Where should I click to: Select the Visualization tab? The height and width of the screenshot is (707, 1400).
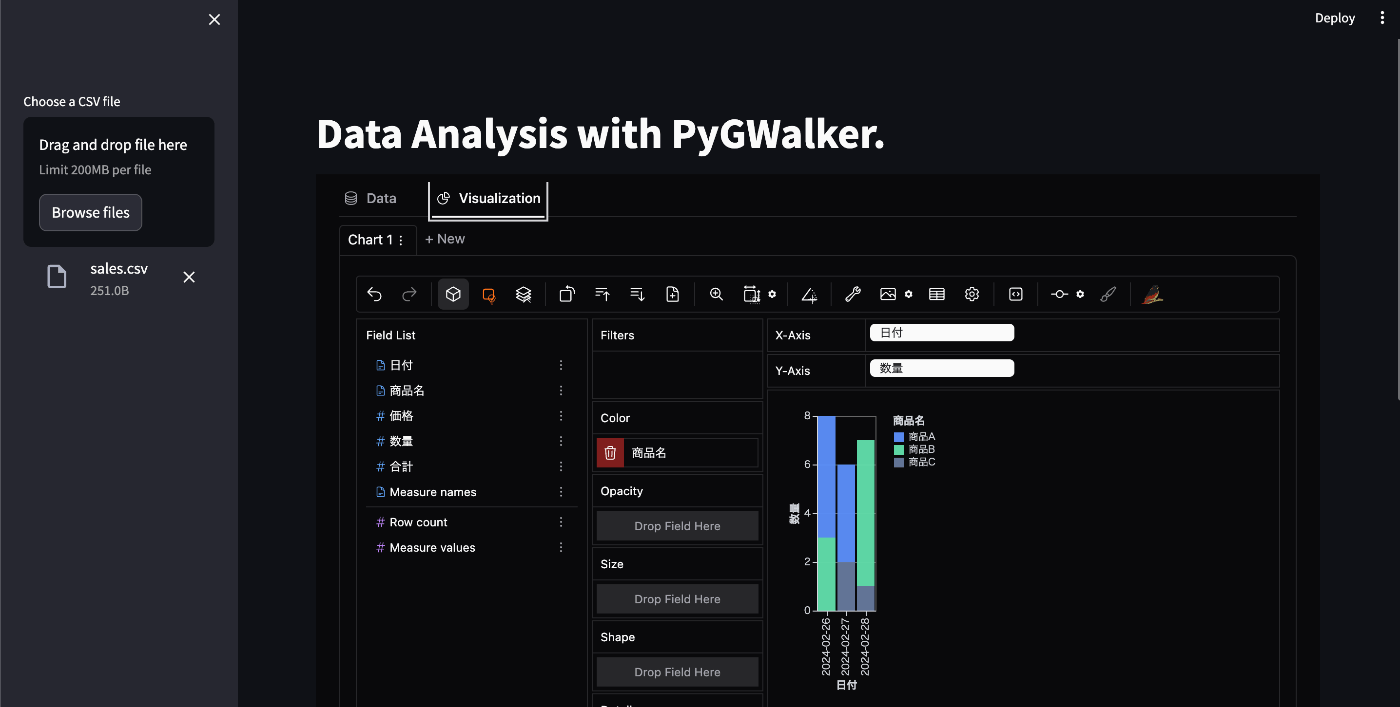pos(489,198)
